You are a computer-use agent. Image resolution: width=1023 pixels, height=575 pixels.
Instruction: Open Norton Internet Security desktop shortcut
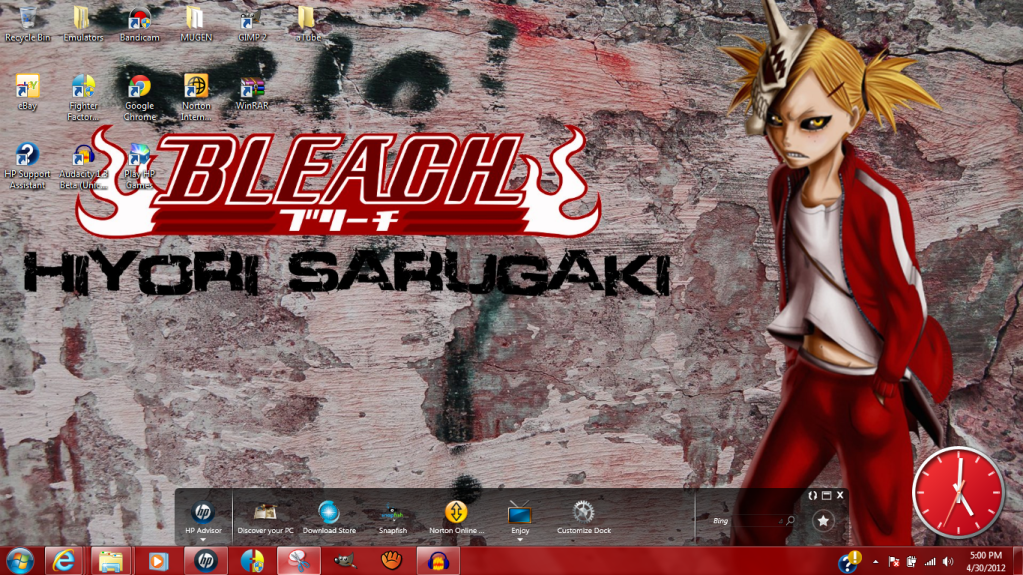point(196,98)
